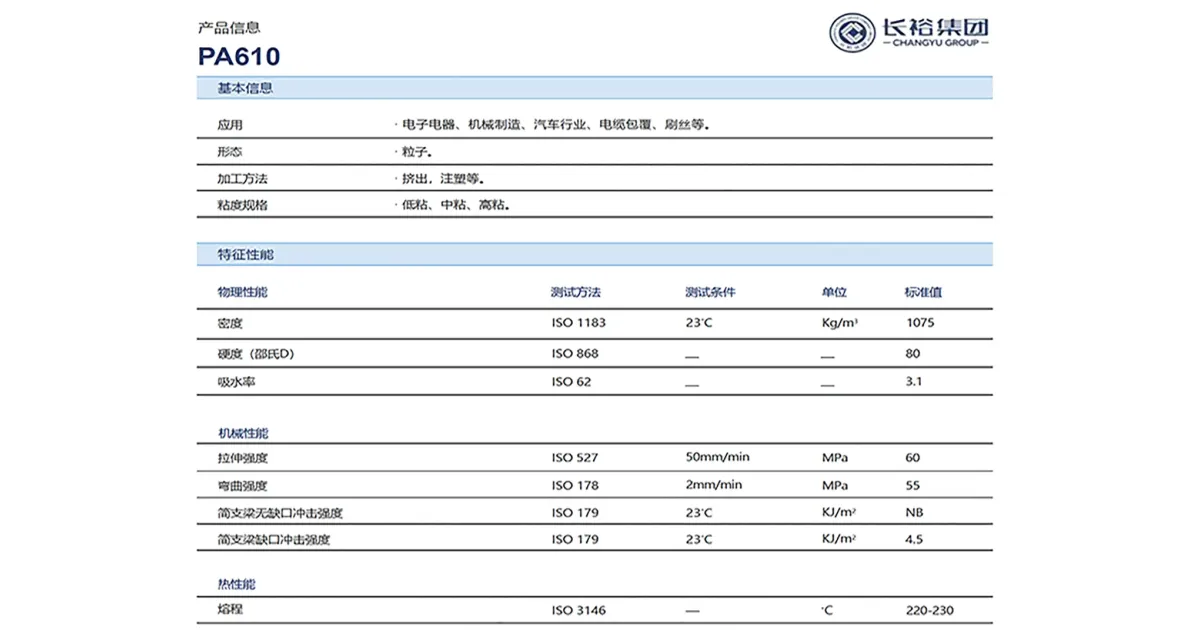
Task: Click the Kg/m³ unit cell
Action: tap(841, 323)
